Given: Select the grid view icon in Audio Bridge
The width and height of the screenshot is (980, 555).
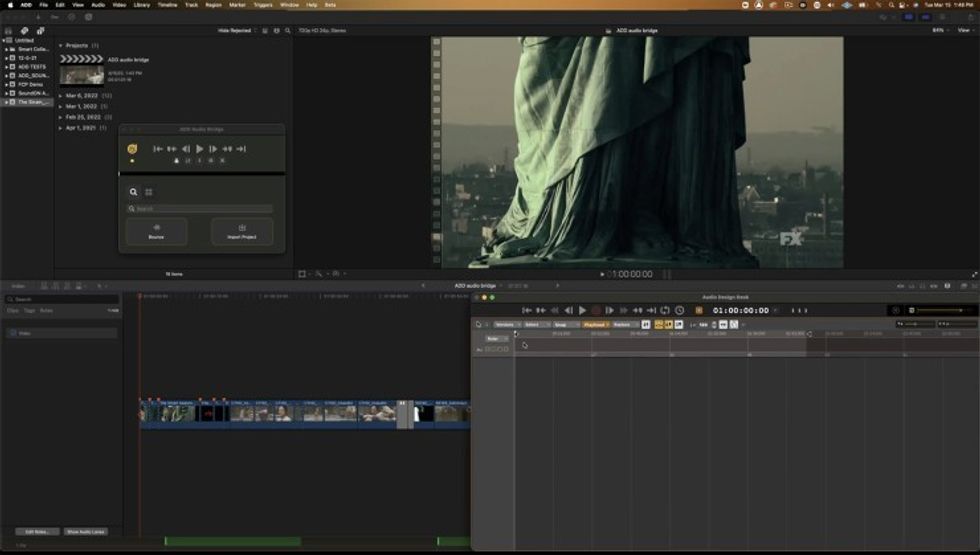Looking at the screenshot, I should 149,192.
